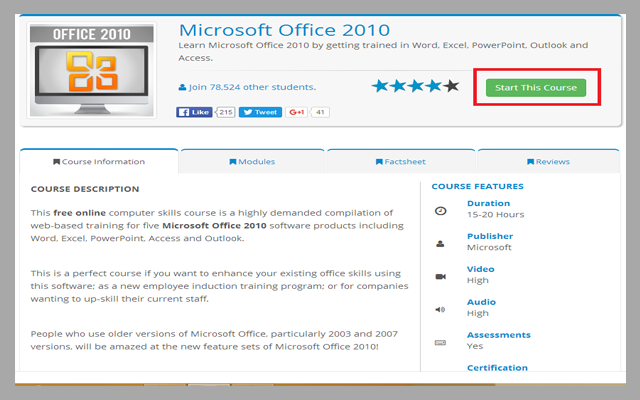This screenshot has height=400, width=640.
Task: Click the Google +1 button
Action: [297, 112]
